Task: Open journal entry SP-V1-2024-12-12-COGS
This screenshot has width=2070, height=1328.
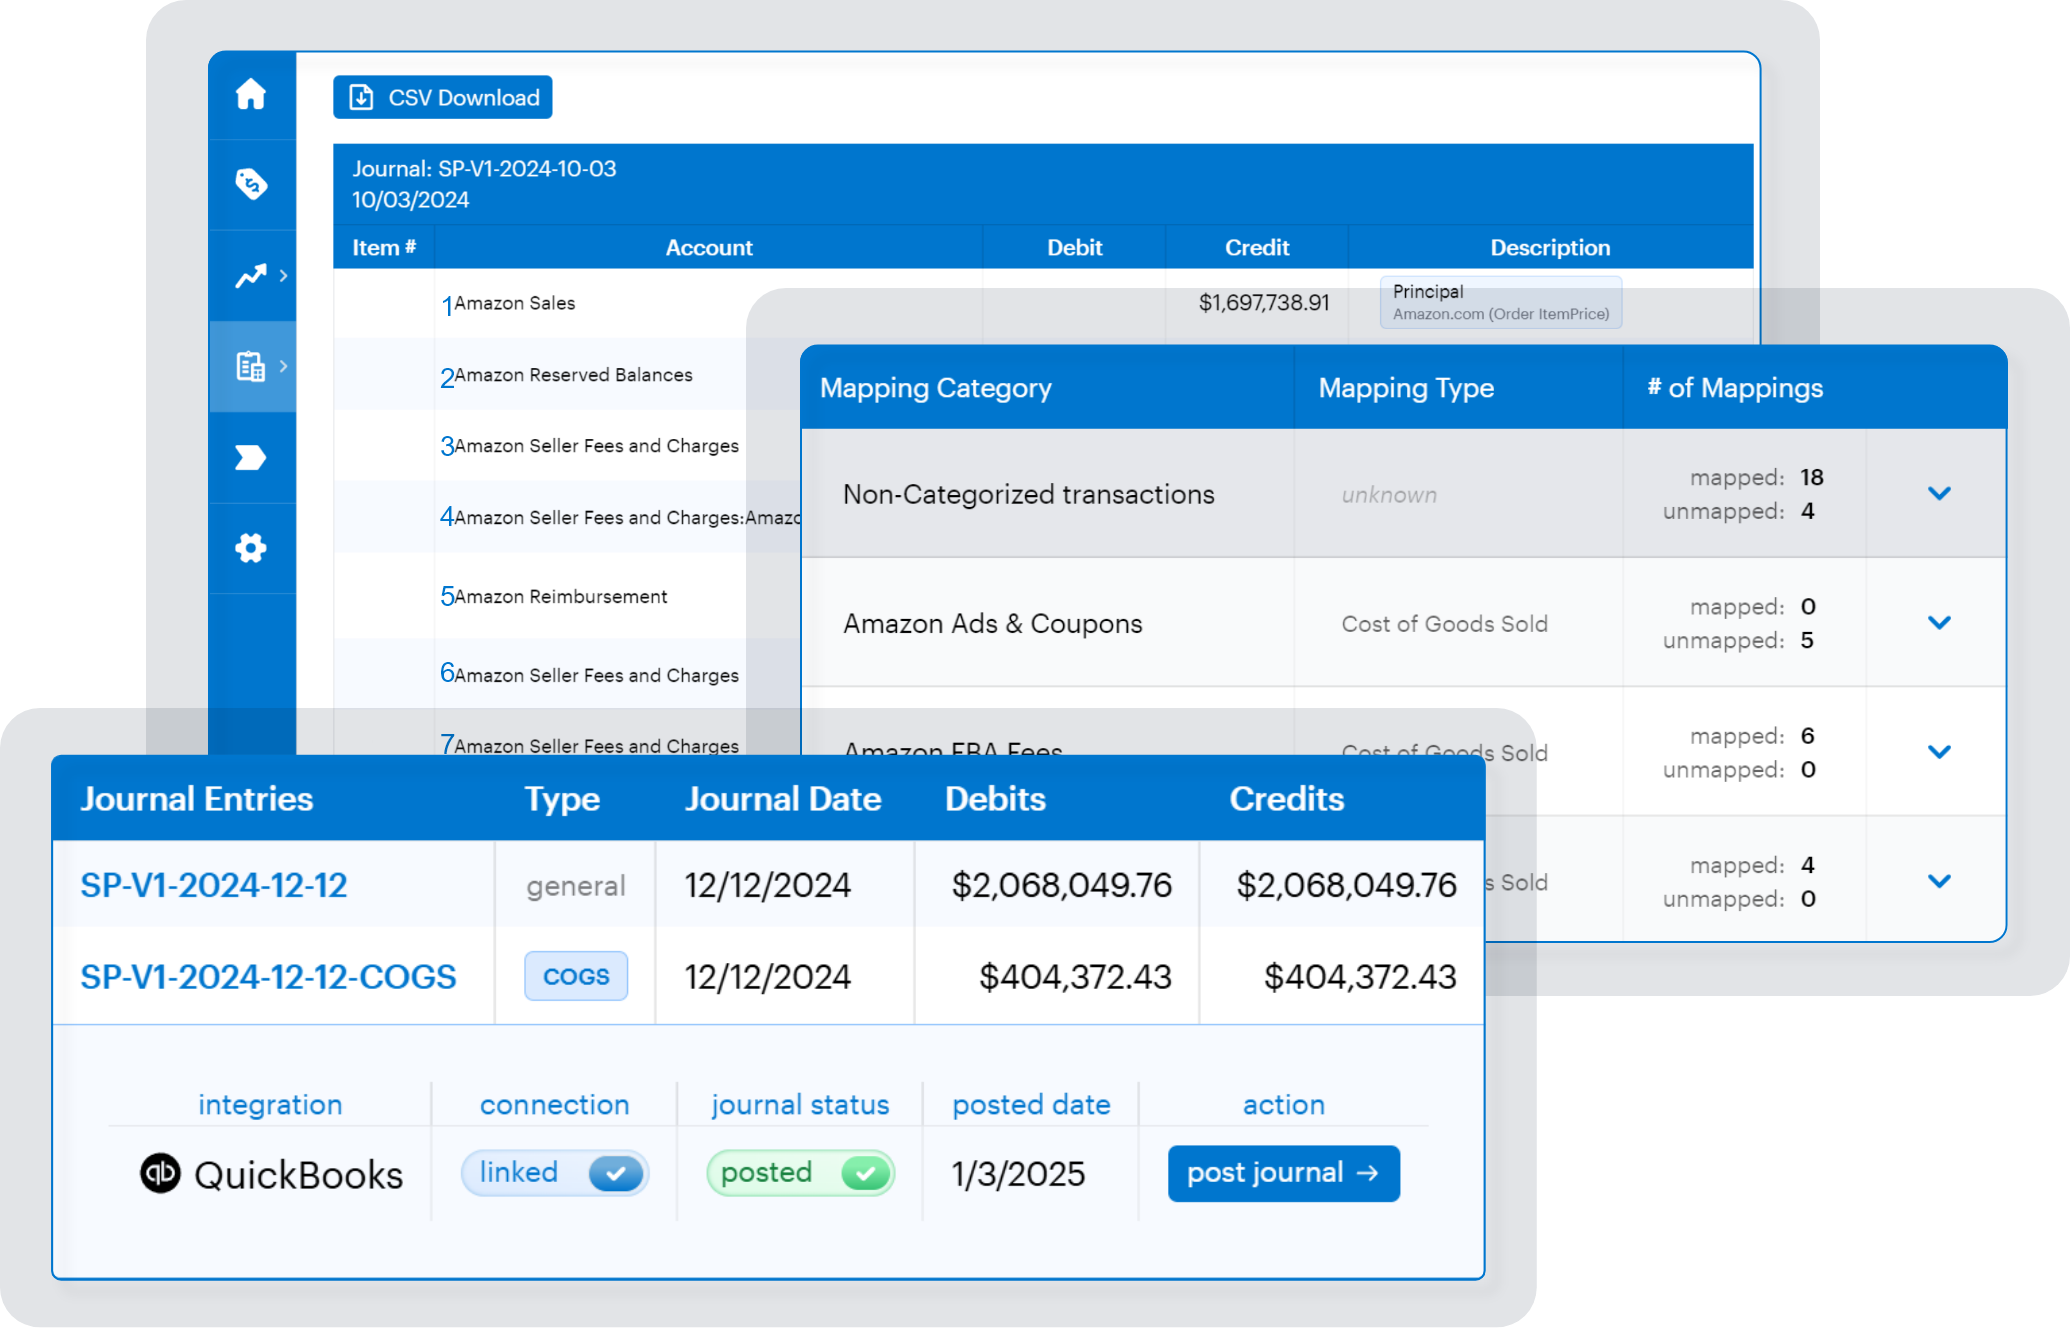Action: click(x=268, y=976)
